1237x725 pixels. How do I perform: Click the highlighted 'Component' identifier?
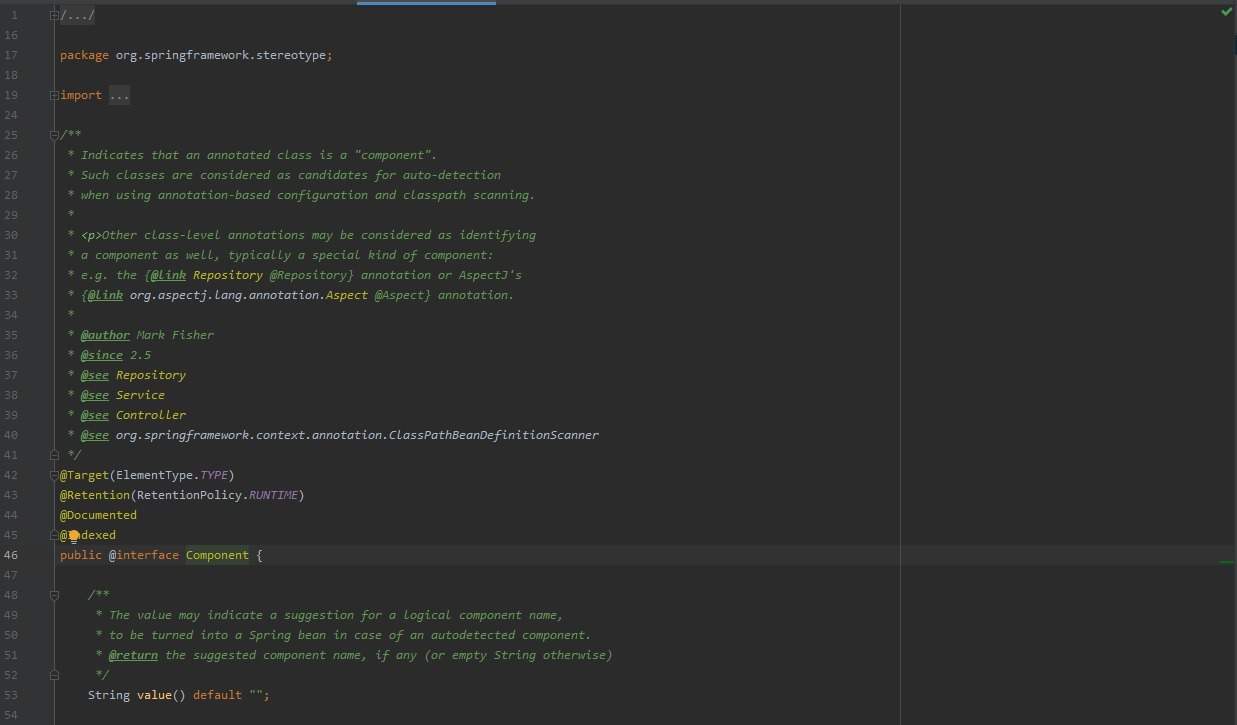click(217, 555)
